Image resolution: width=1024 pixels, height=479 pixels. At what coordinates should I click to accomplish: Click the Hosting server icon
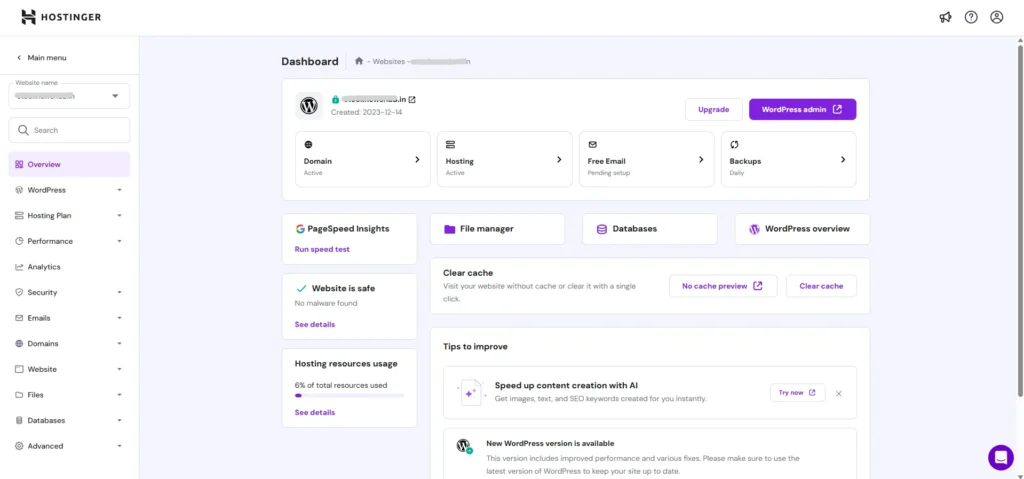[x=450, y=144]
